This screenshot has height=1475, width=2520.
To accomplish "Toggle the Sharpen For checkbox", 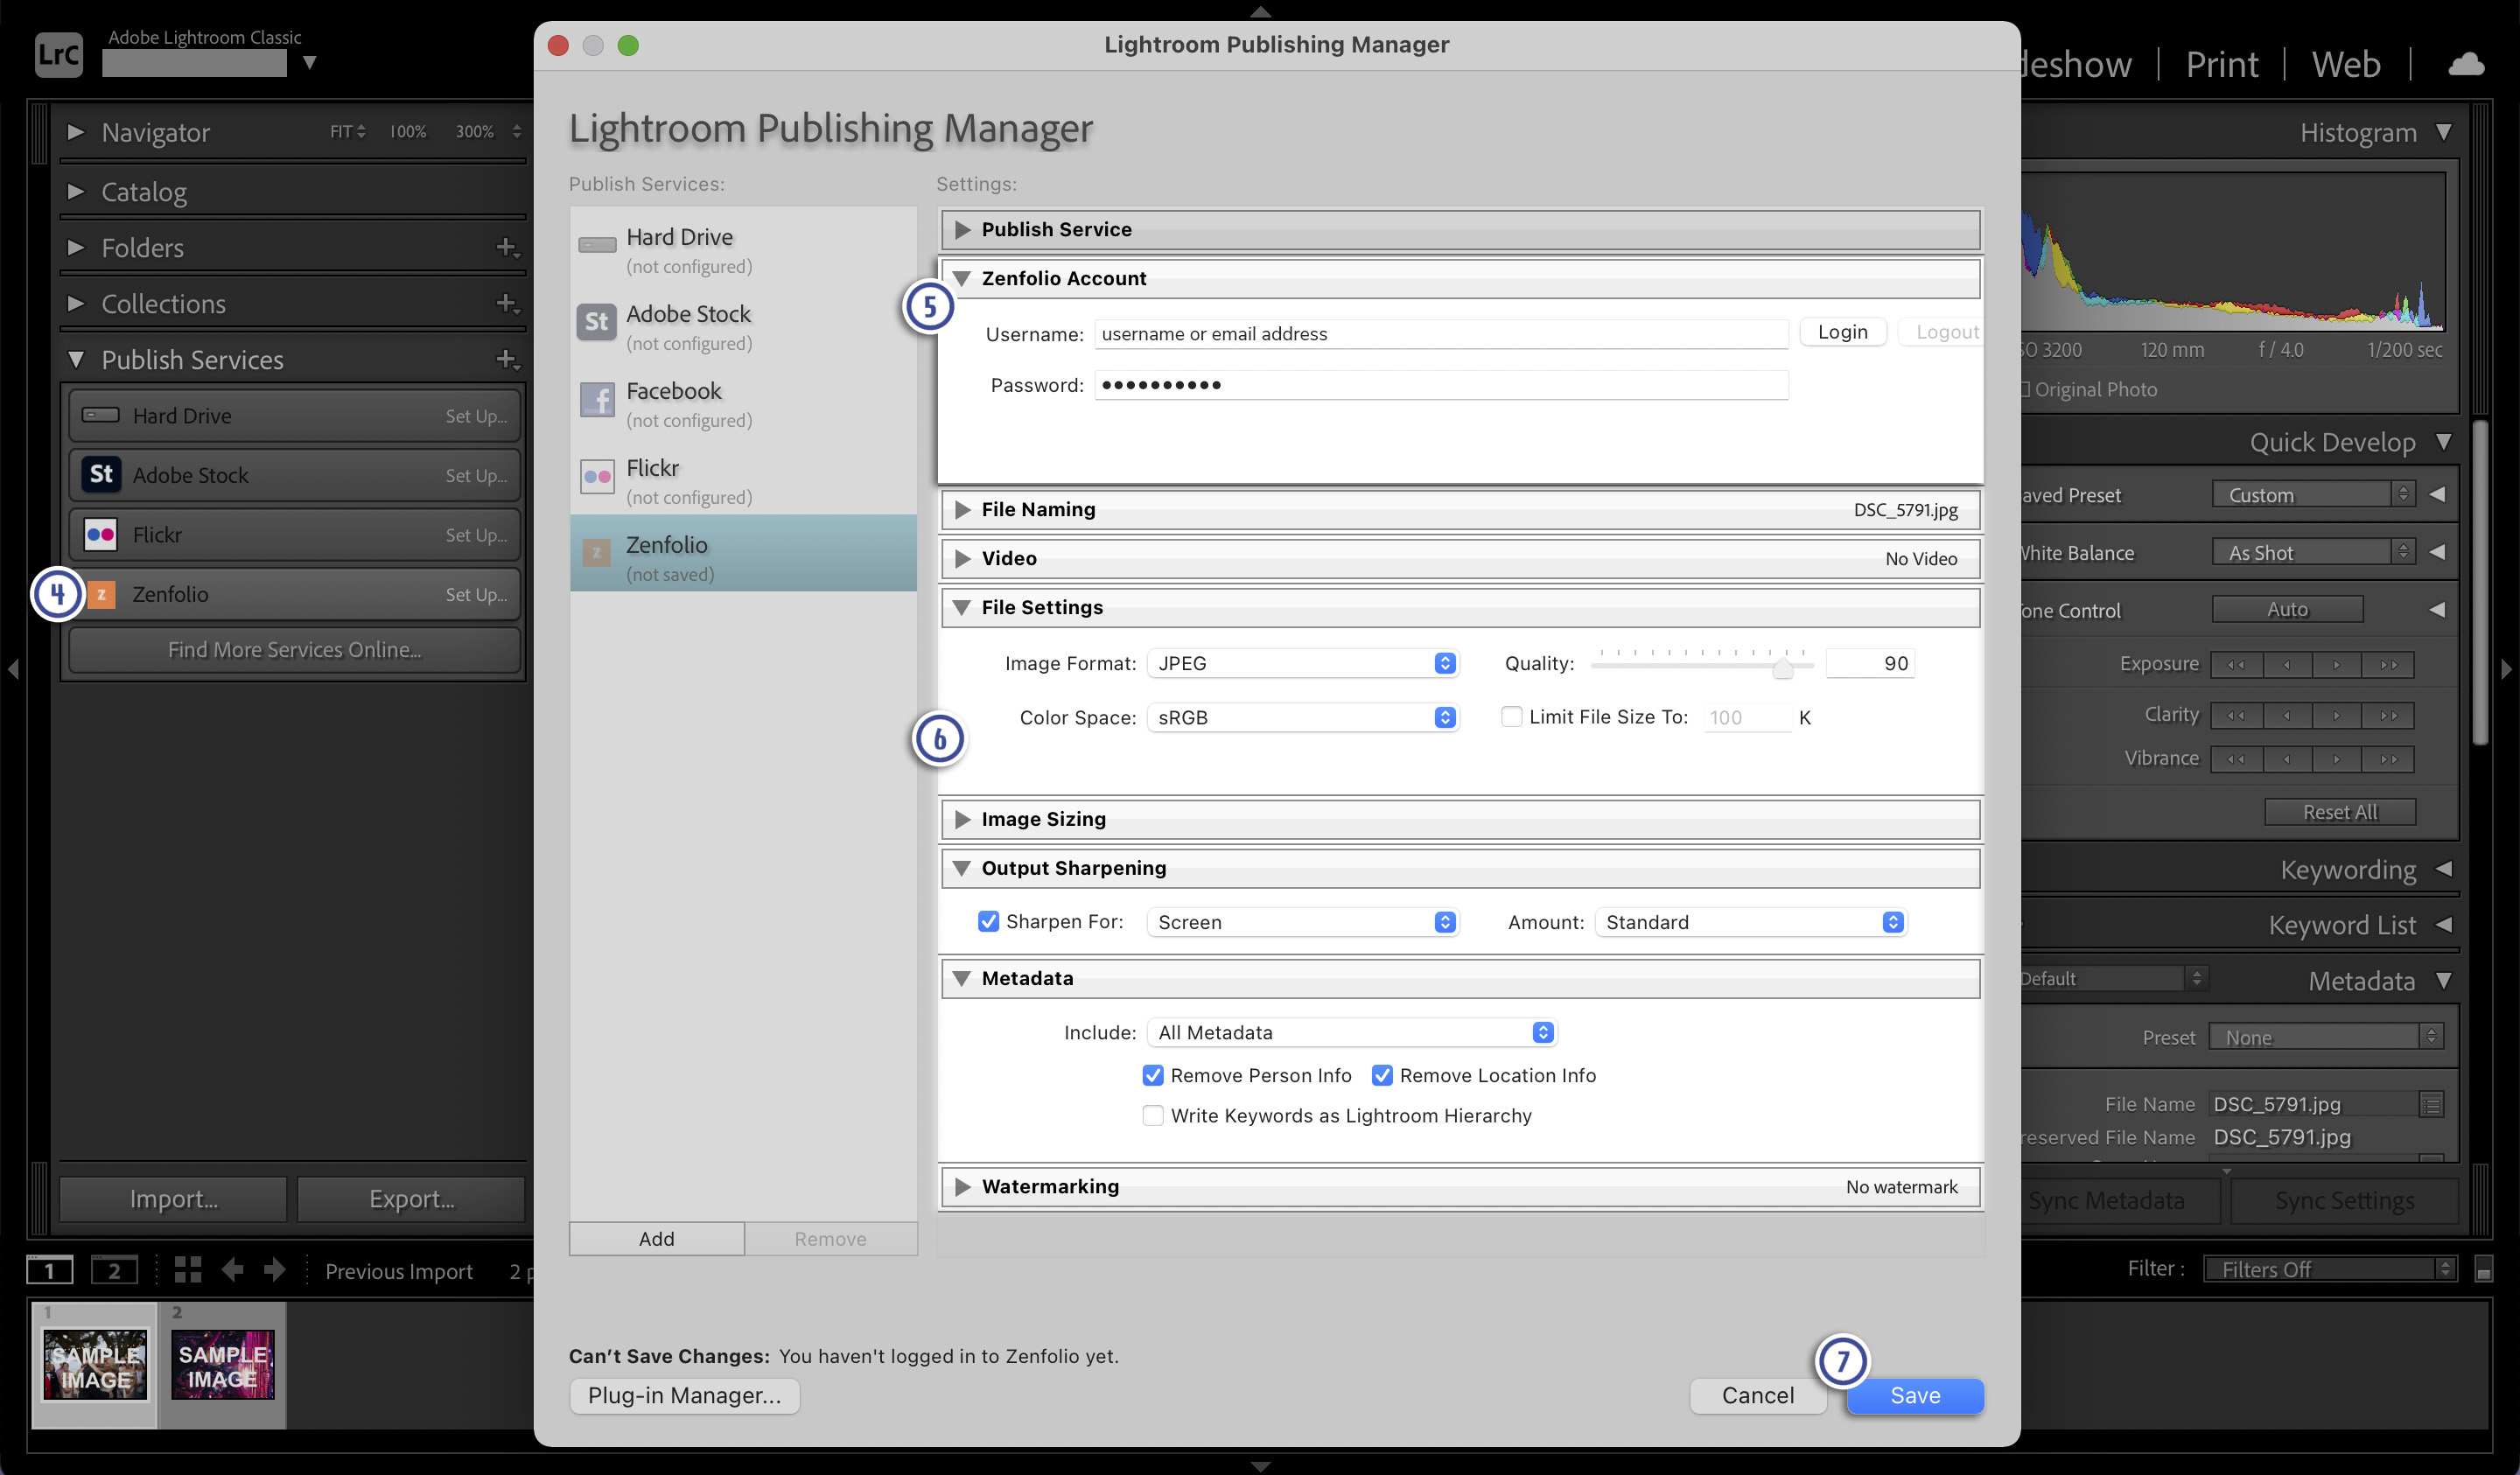I will click(988, 921).
